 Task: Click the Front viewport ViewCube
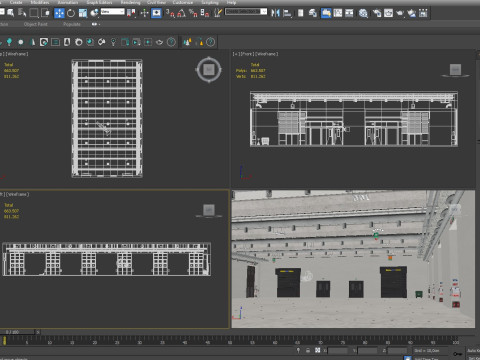pyautogui.click(x=456, y=70)
